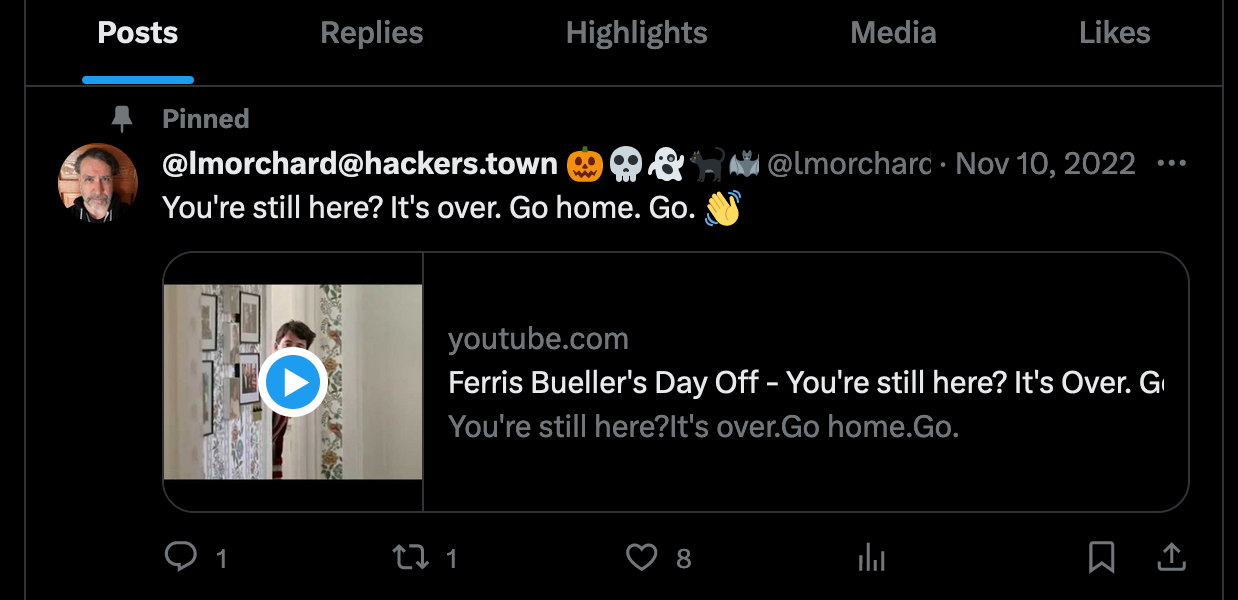Switch to the Highlights tab
The width and height of the screenshot is (1238, 600).
tap(636, 33)
